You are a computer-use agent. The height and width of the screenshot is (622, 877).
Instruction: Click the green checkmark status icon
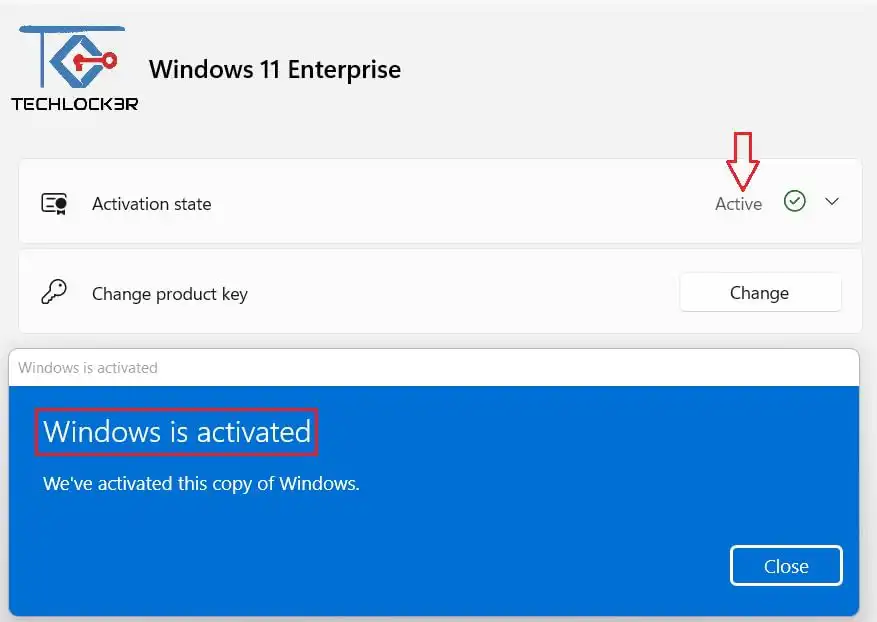795,202
